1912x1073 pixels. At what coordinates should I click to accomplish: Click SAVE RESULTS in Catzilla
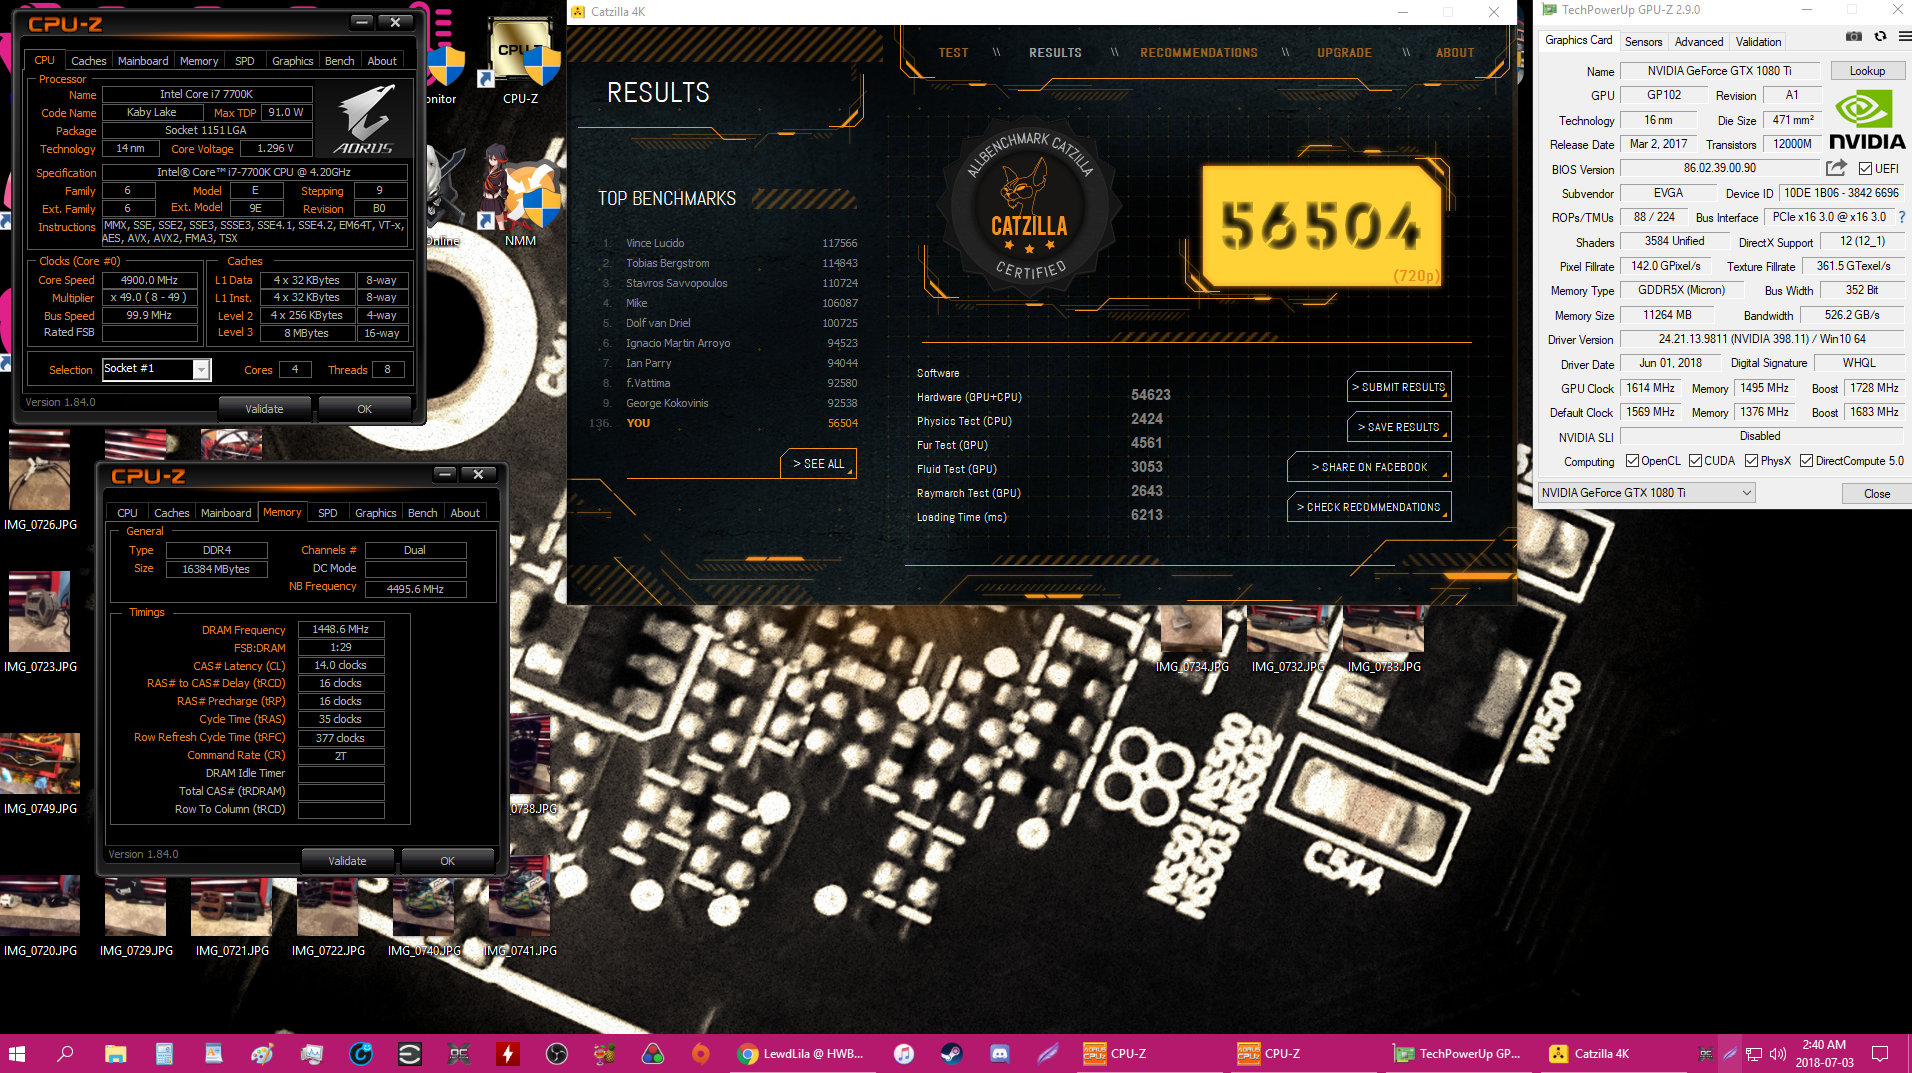click(1398, 427)
